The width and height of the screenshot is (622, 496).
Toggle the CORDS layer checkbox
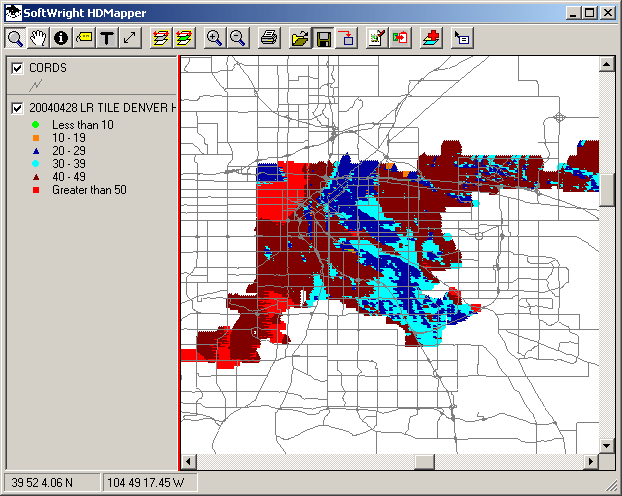17,68
